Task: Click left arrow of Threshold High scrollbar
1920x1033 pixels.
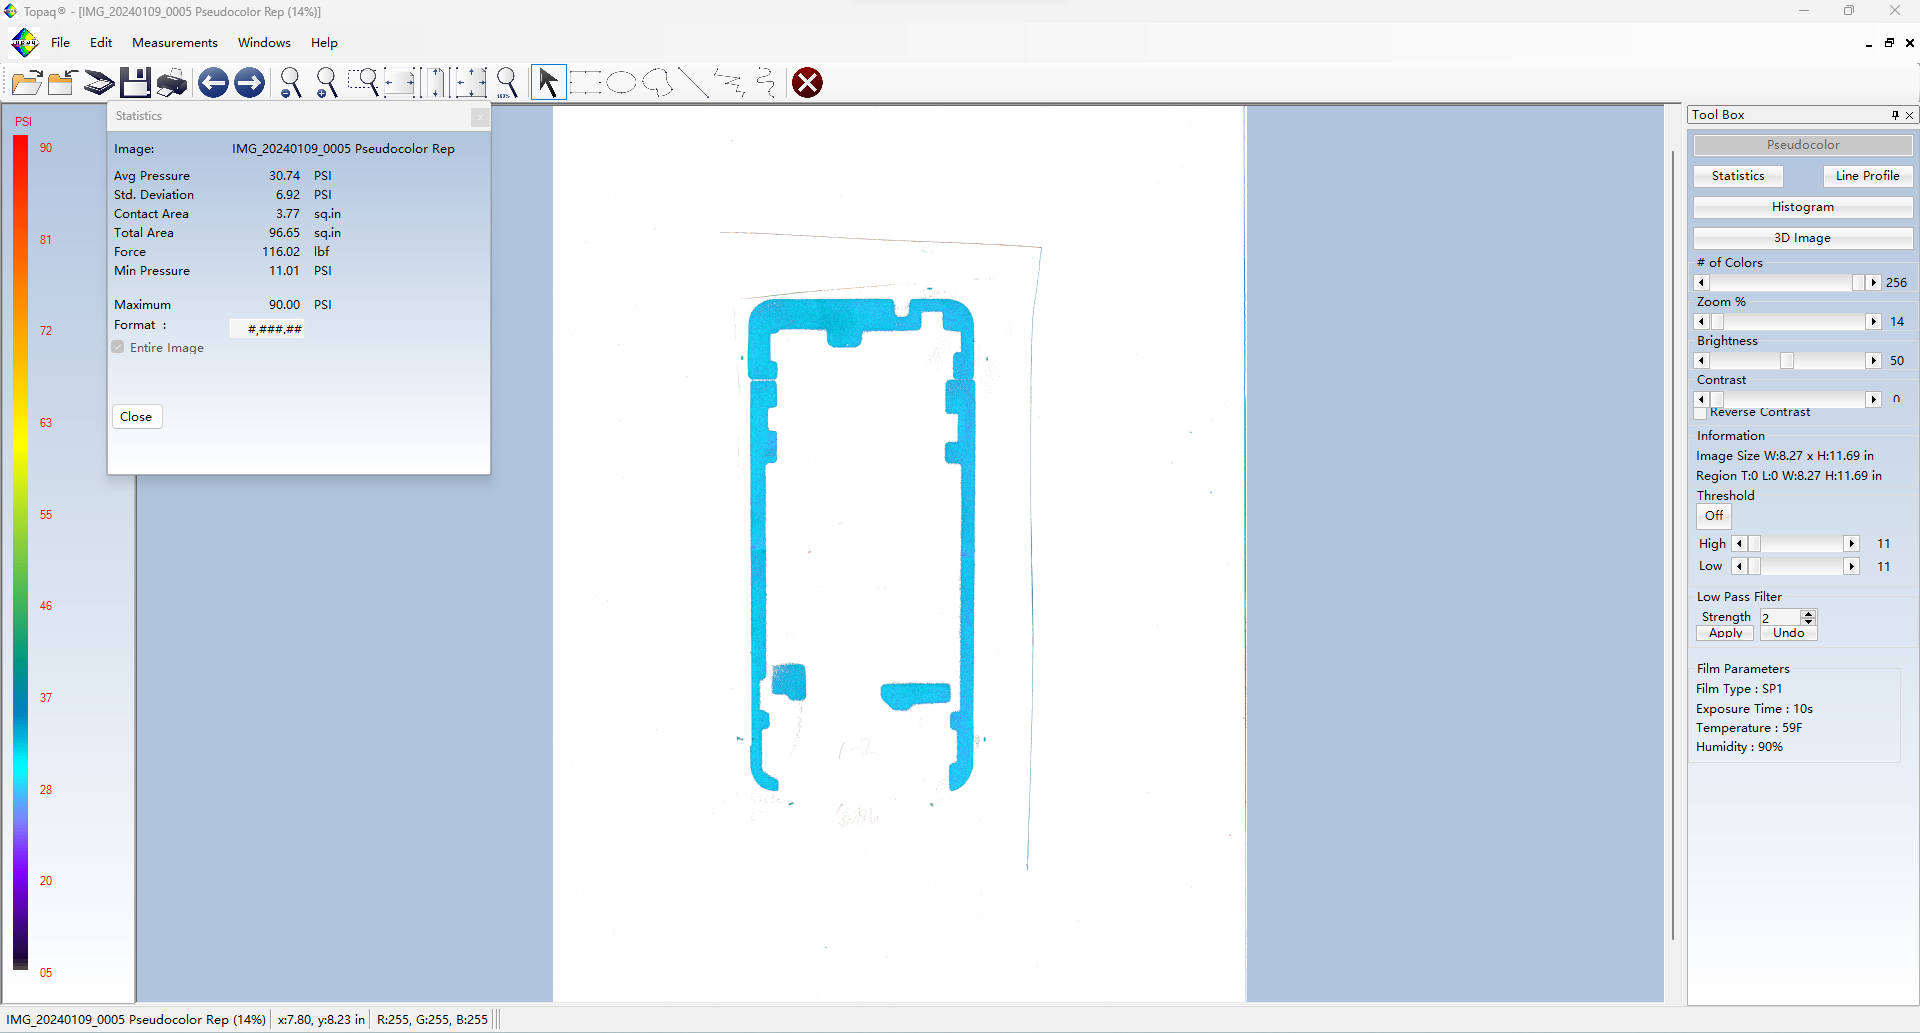Action: pos(1740,544)
